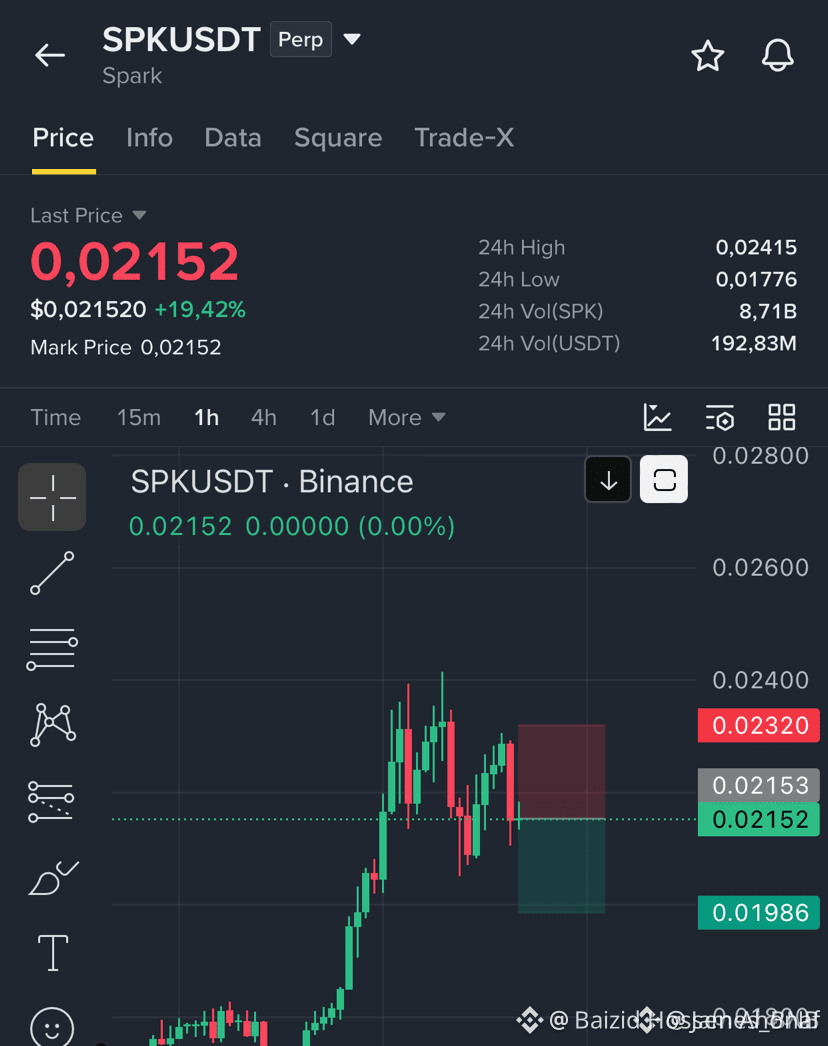This screenshot has width=828, height=1046.
Task: Switch to the Data tab
Action: (x=233, y=138)
